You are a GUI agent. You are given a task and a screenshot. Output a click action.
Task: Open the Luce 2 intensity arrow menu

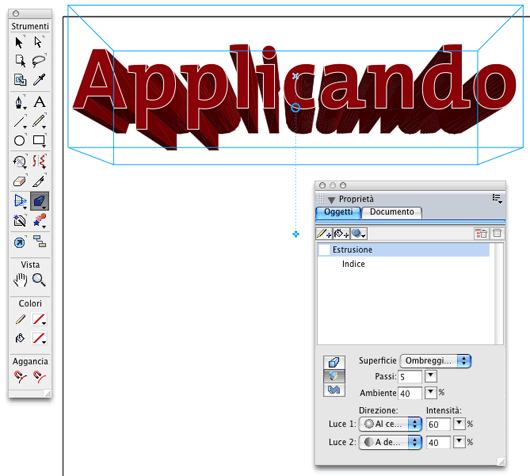tap(459, 442)
